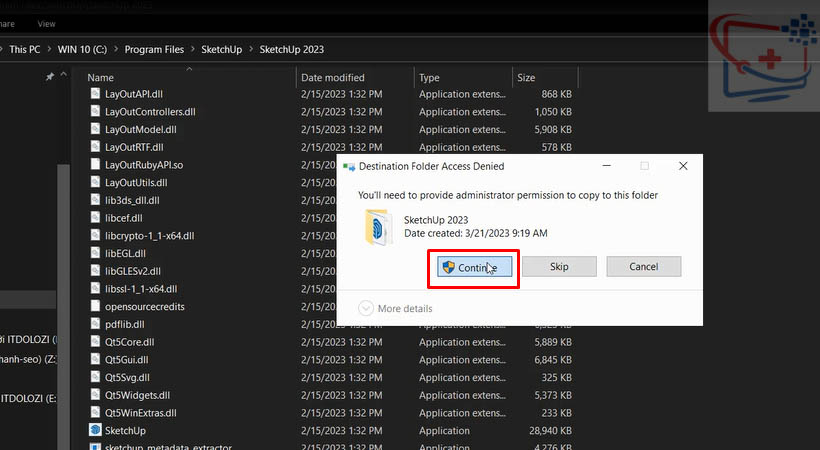Go to WIN 10 (C:) in breadcrumb
820x450 pixels.
coord(83,49)
